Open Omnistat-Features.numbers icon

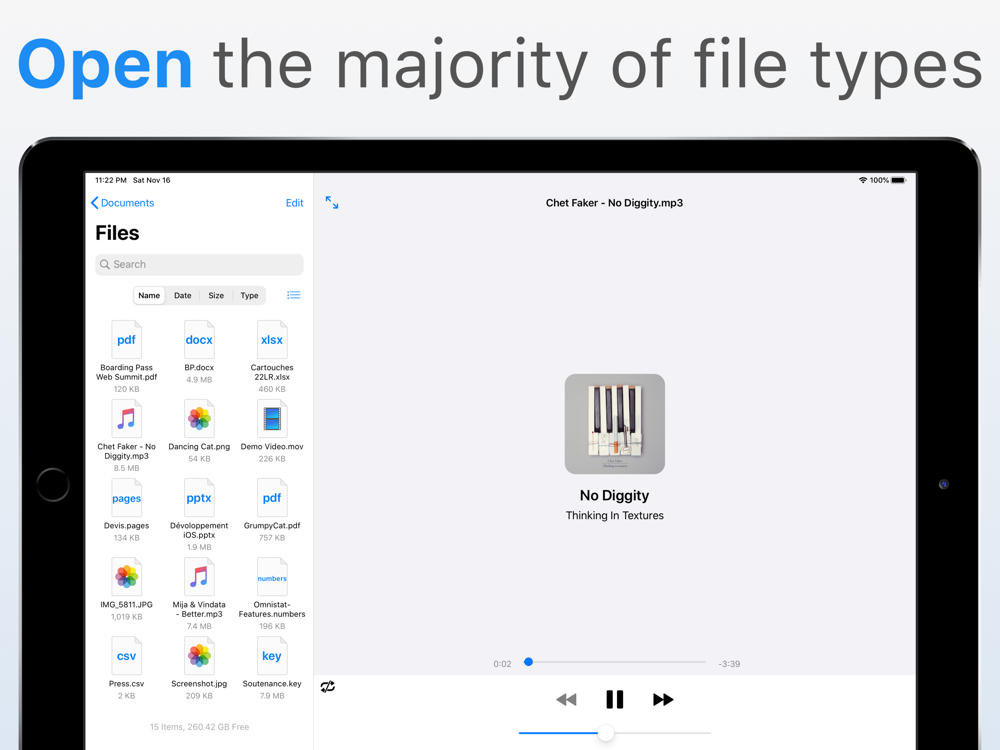point(272,577)
